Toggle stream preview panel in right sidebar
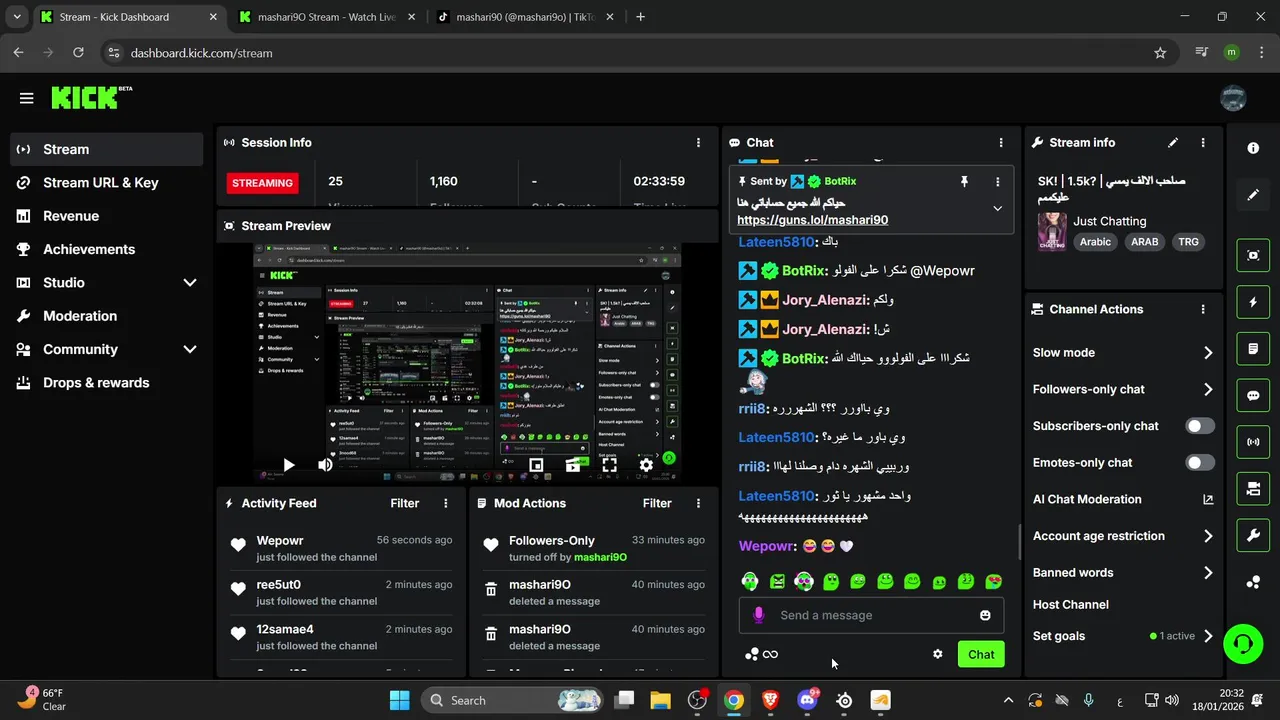 (x=1253, y=255)
